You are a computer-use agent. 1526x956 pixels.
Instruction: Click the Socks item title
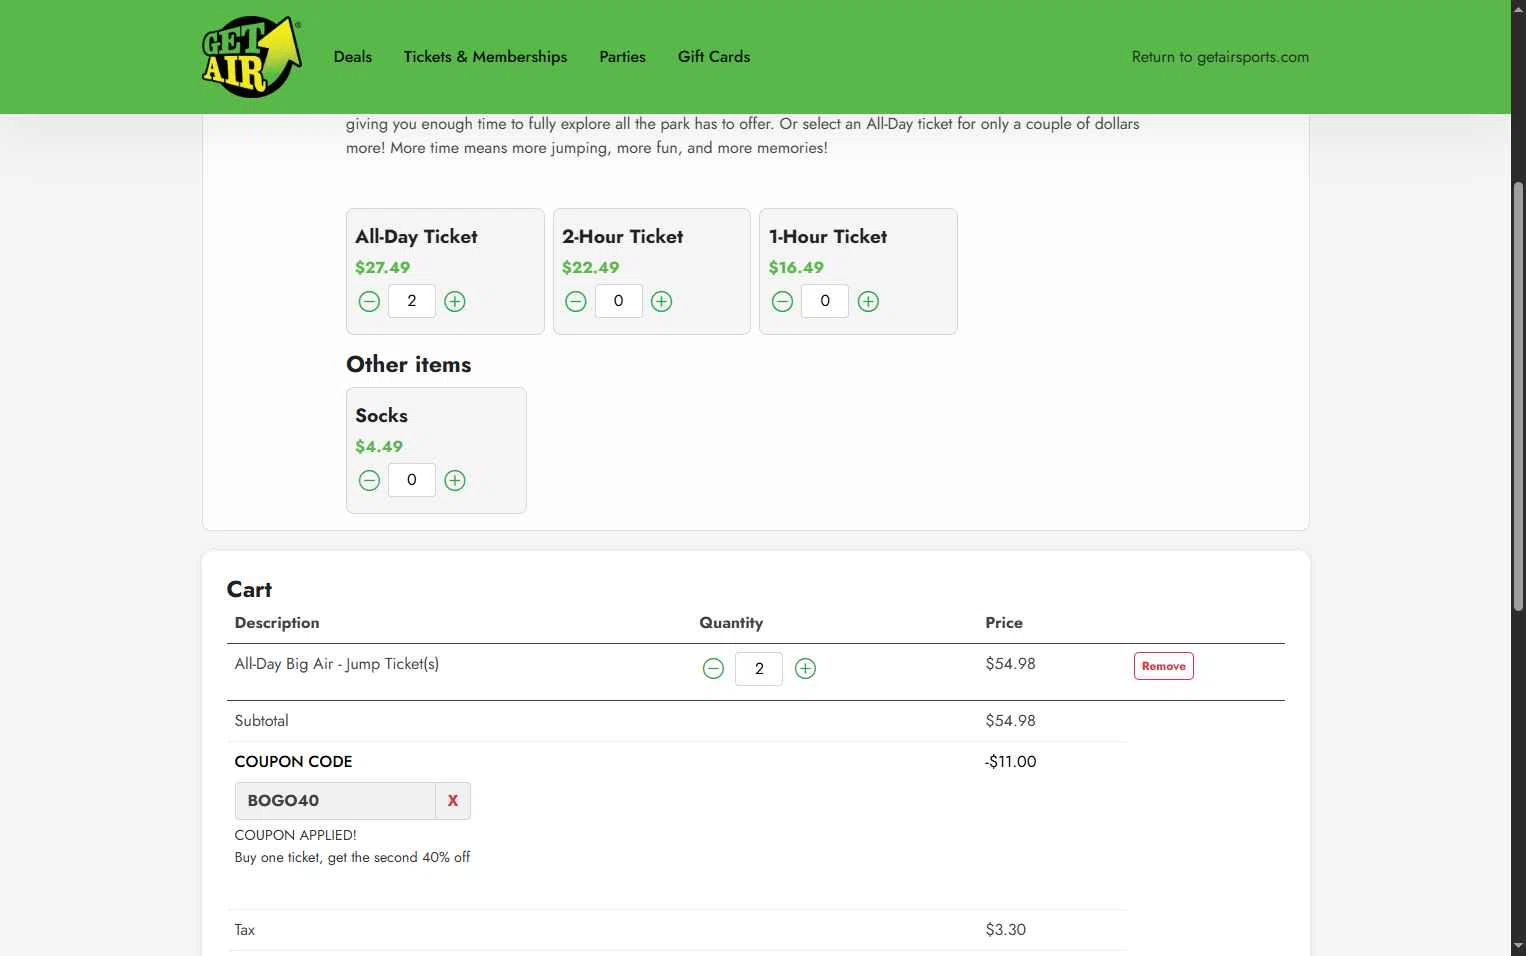(x=381, y=416)
